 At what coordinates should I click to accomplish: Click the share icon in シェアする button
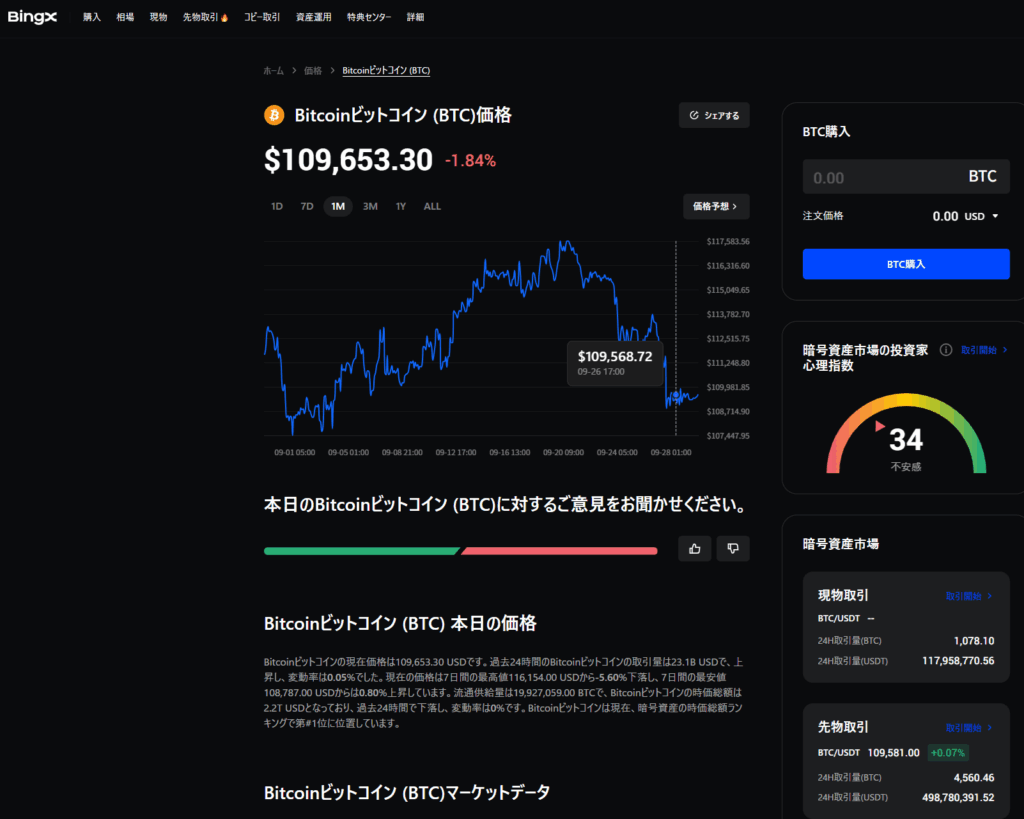(694, 116)
